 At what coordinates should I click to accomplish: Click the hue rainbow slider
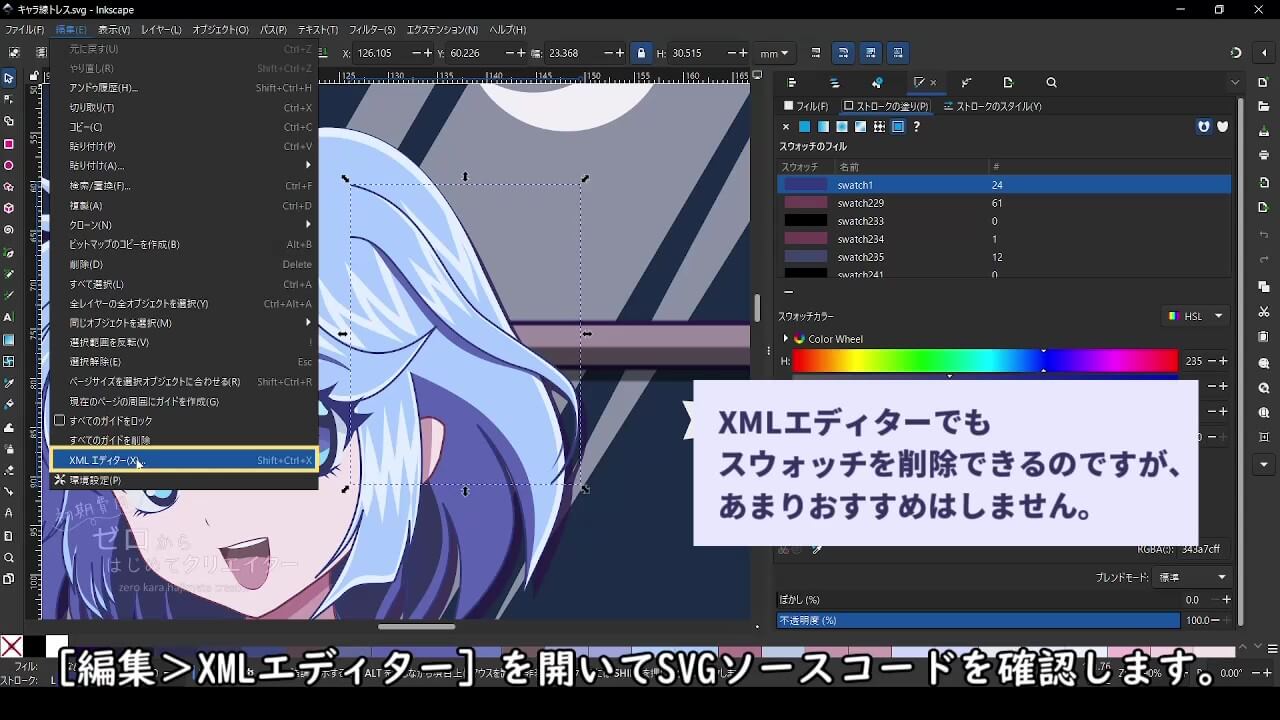(985, 361)
